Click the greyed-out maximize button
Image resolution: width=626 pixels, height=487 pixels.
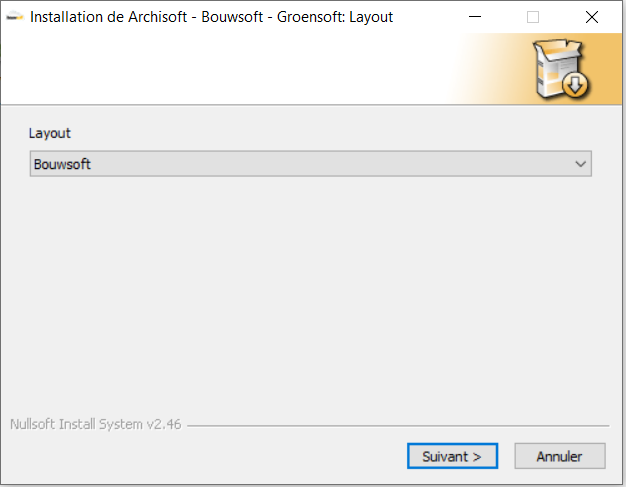pos(533,17)
